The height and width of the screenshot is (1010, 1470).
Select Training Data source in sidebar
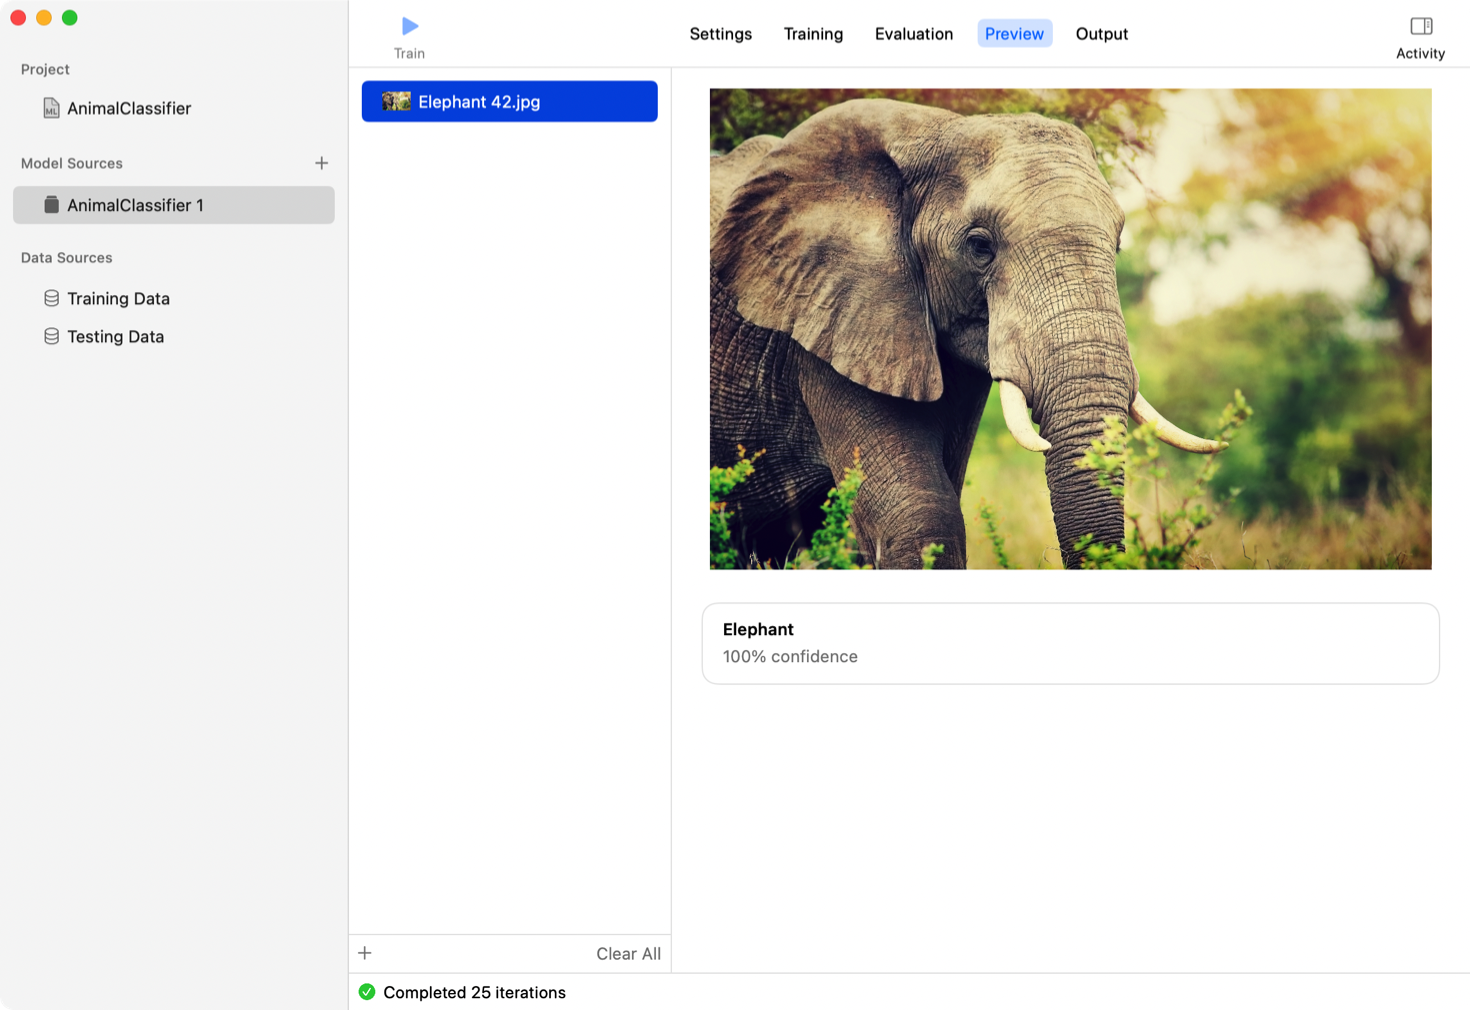tap(118, 298)
